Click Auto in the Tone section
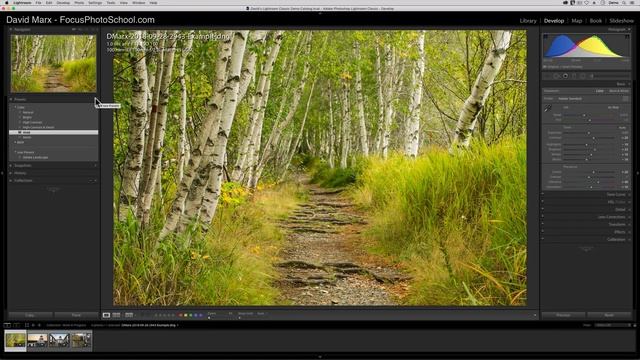The image size is (640, 360). point(622,128)
